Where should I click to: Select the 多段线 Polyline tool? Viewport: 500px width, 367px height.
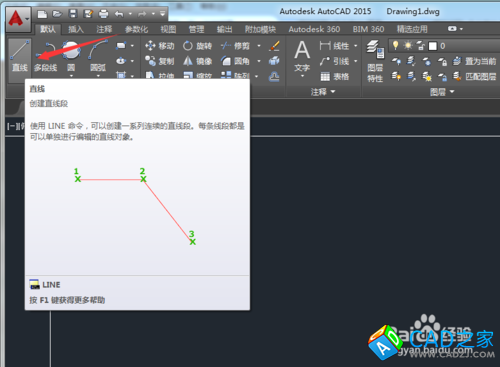pos(45,56)
